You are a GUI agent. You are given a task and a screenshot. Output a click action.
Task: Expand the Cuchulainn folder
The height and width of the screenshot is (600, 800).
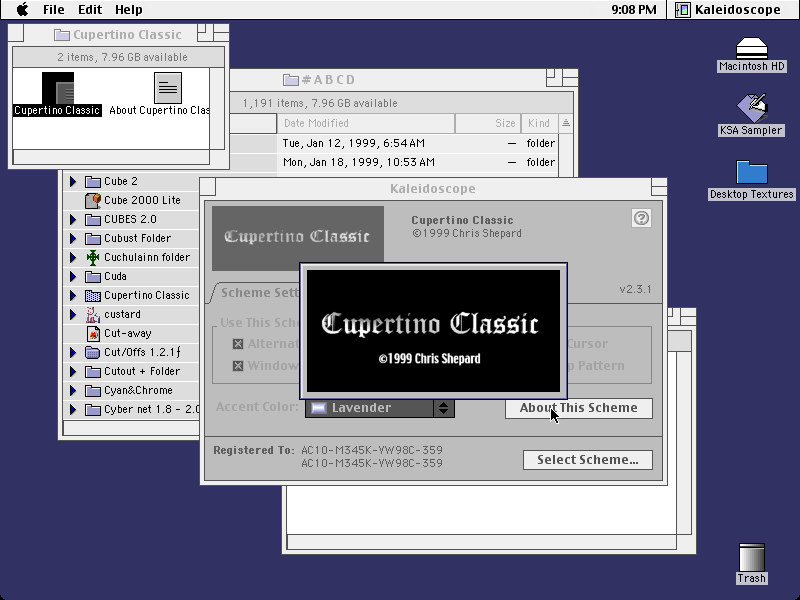coord(73,258)
